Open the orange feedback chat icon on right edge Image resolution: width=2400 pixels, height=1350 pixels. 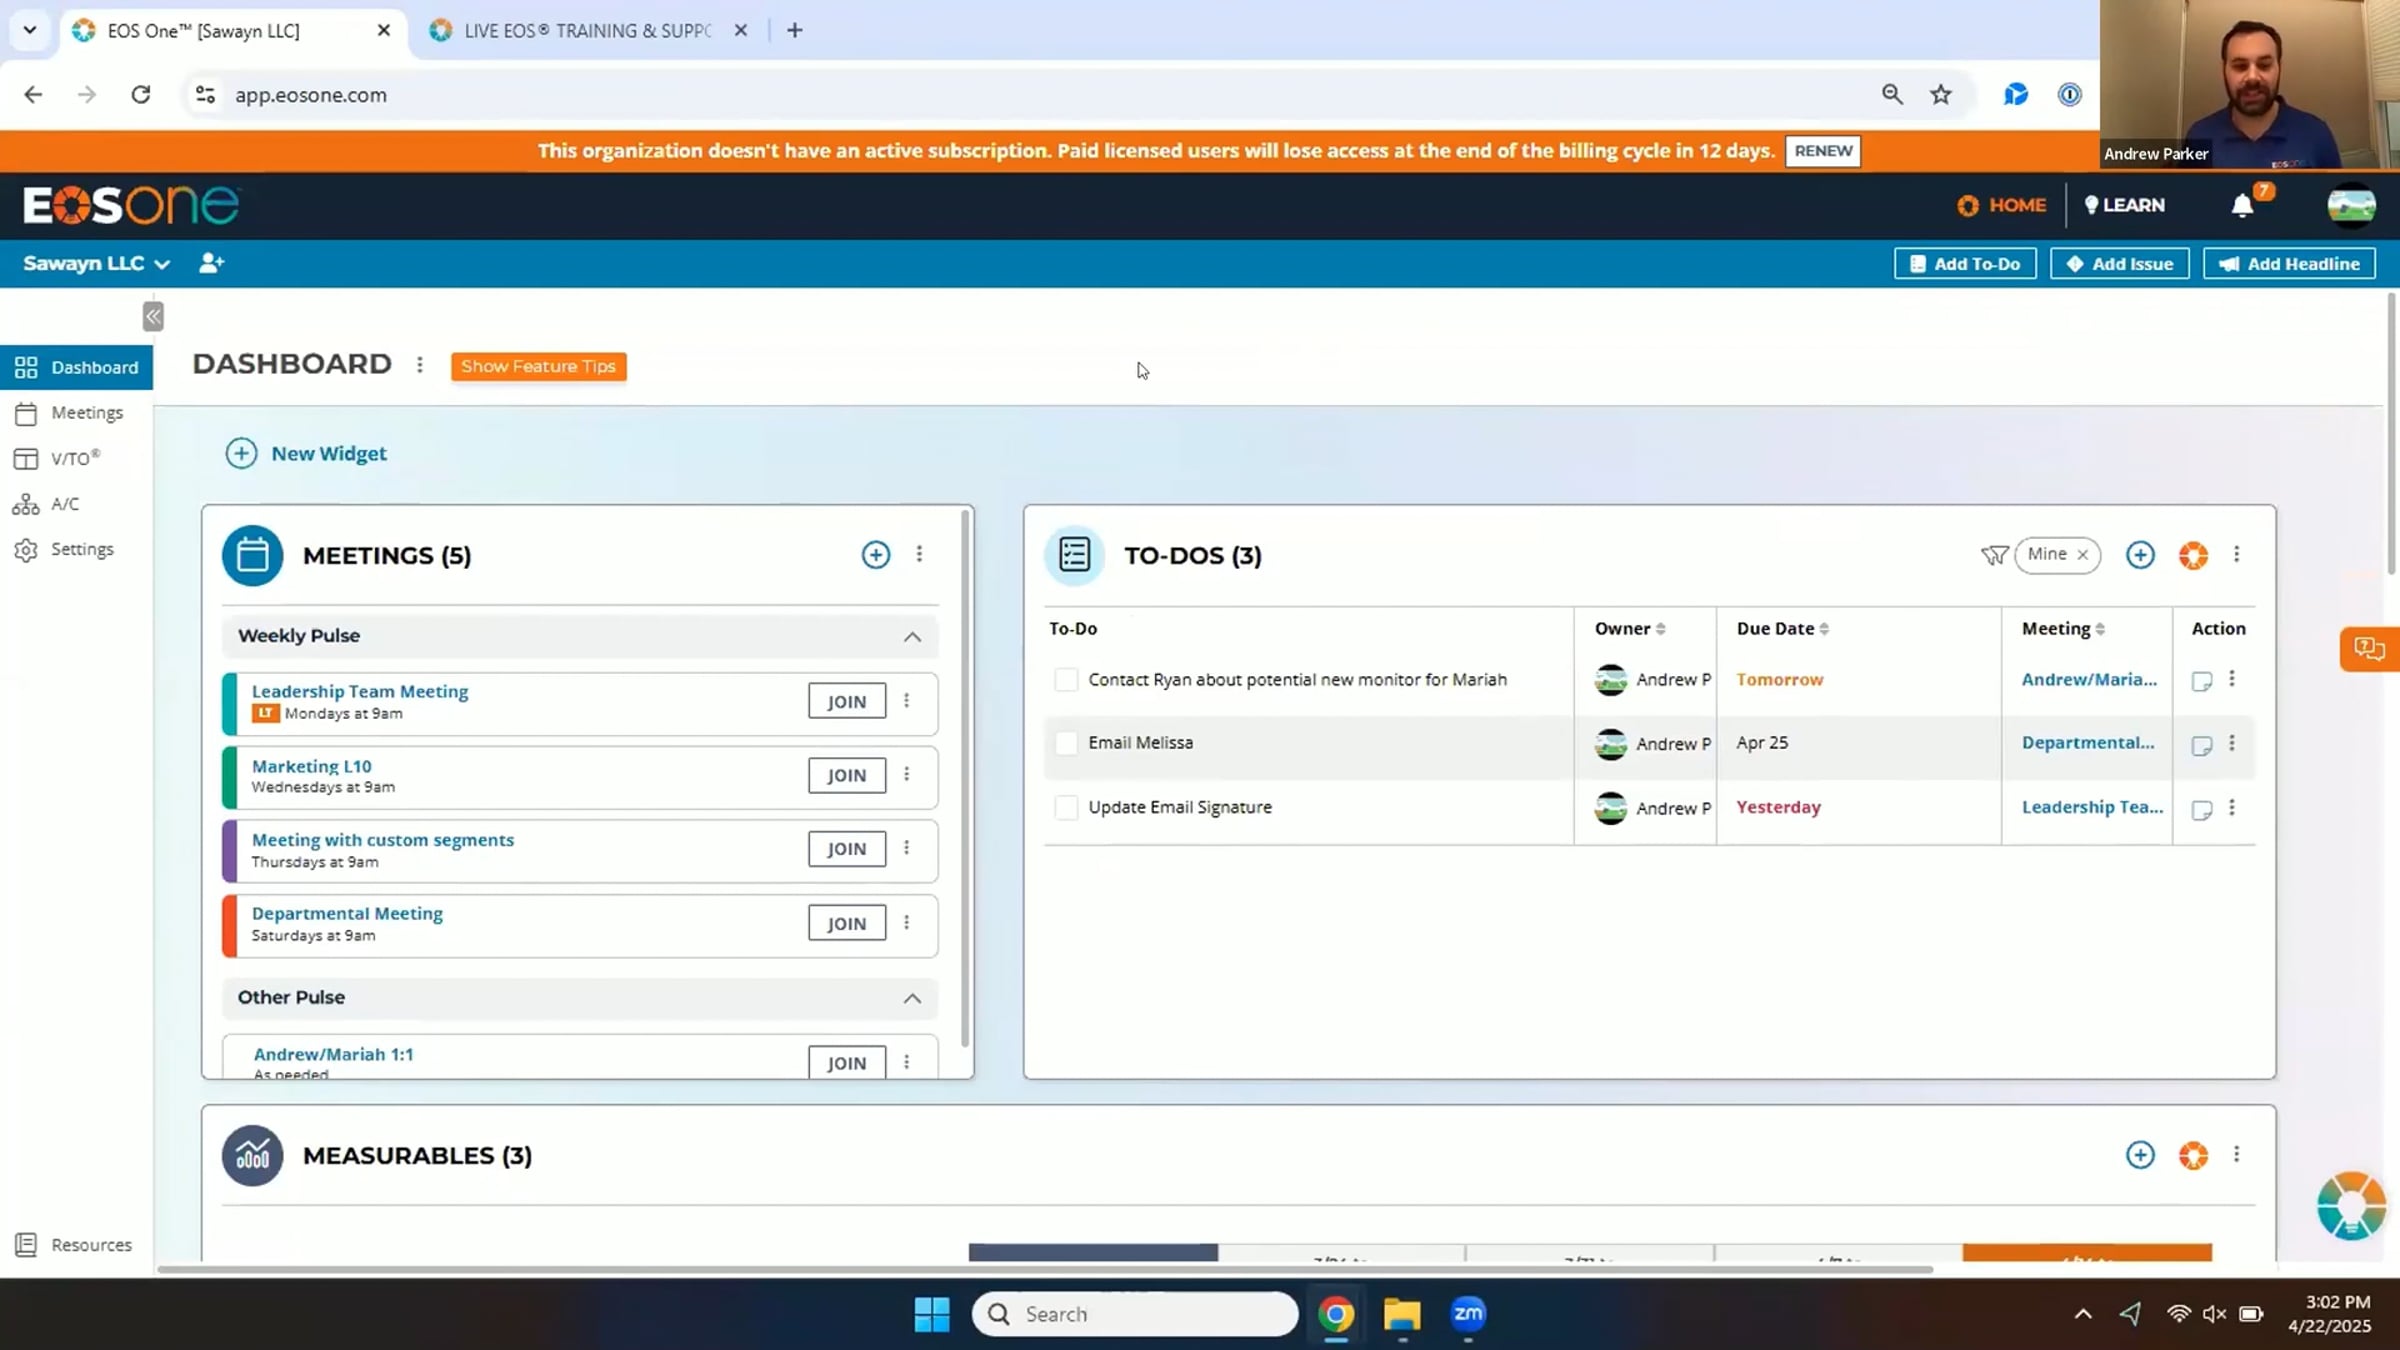pyautogui.click(x=2368, y=649)
